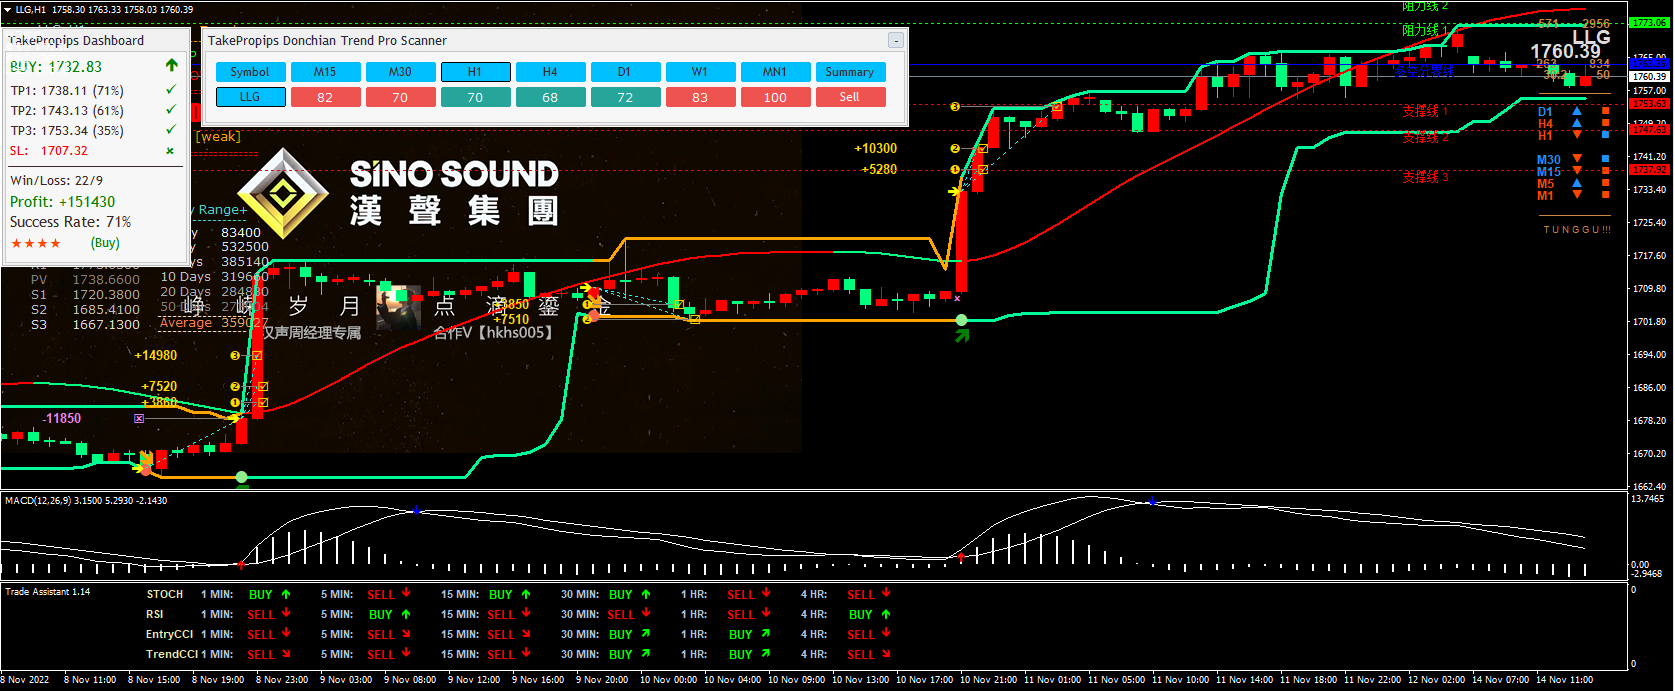Click the M15 score cell showing 82
This screenshot has height=691, width=1675.
tap(325, 97)
